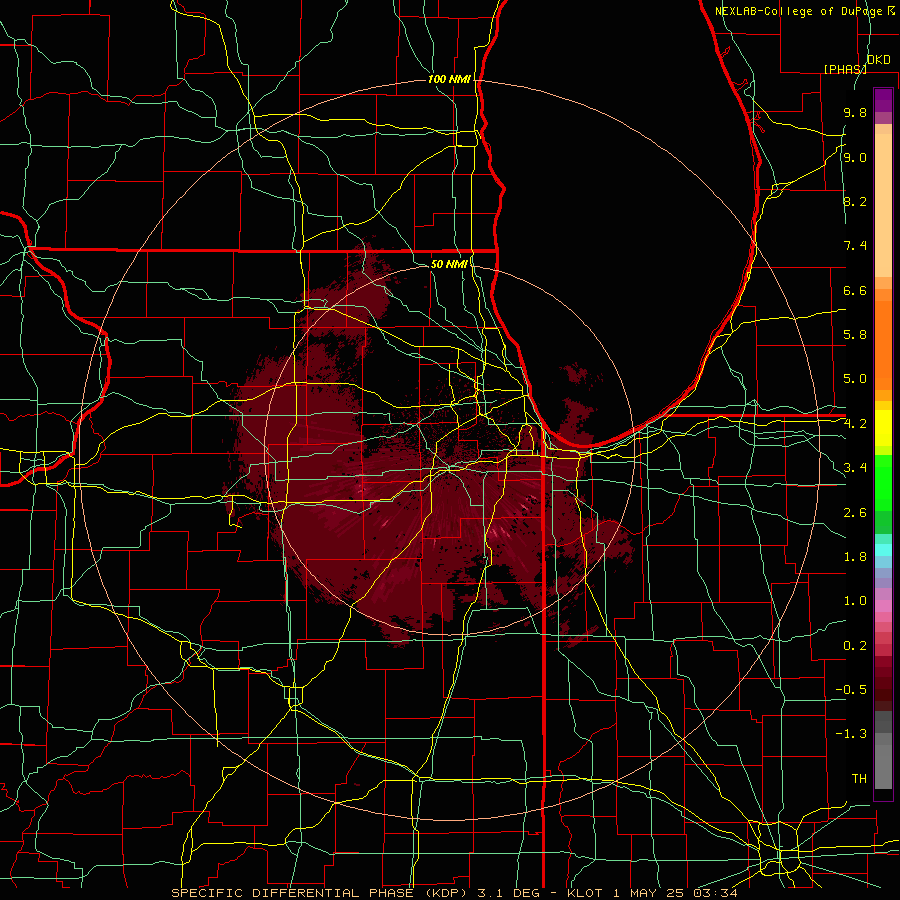Click the -0.5 legend value

click(x=851, y=690)
